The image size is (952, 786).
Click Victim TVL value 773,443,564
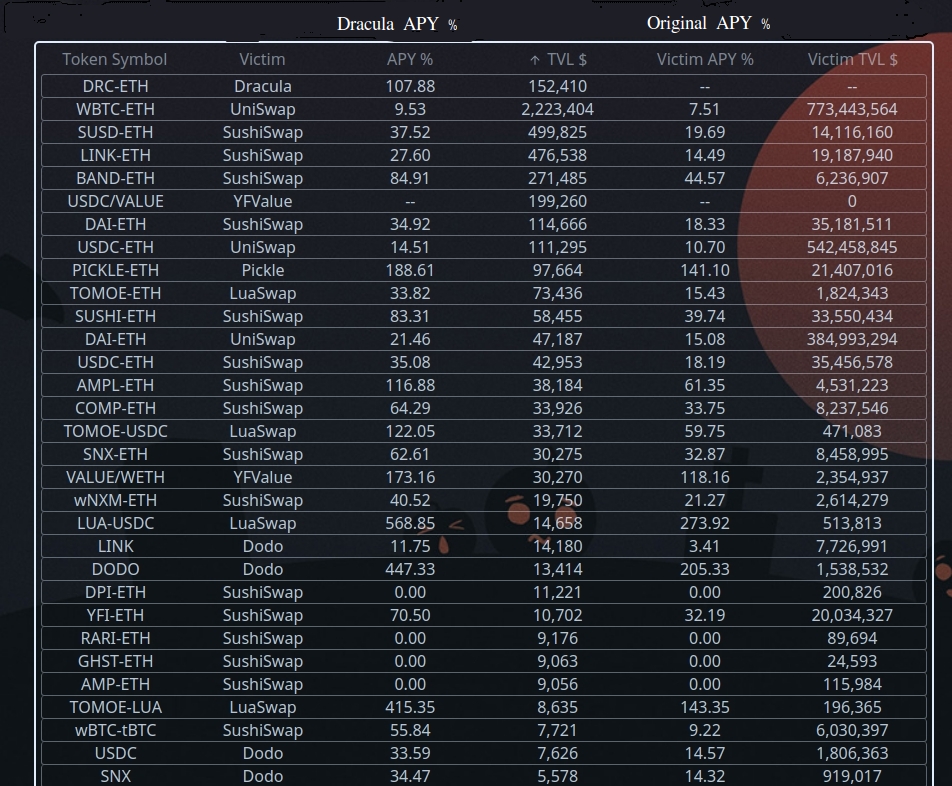(852, 109)
